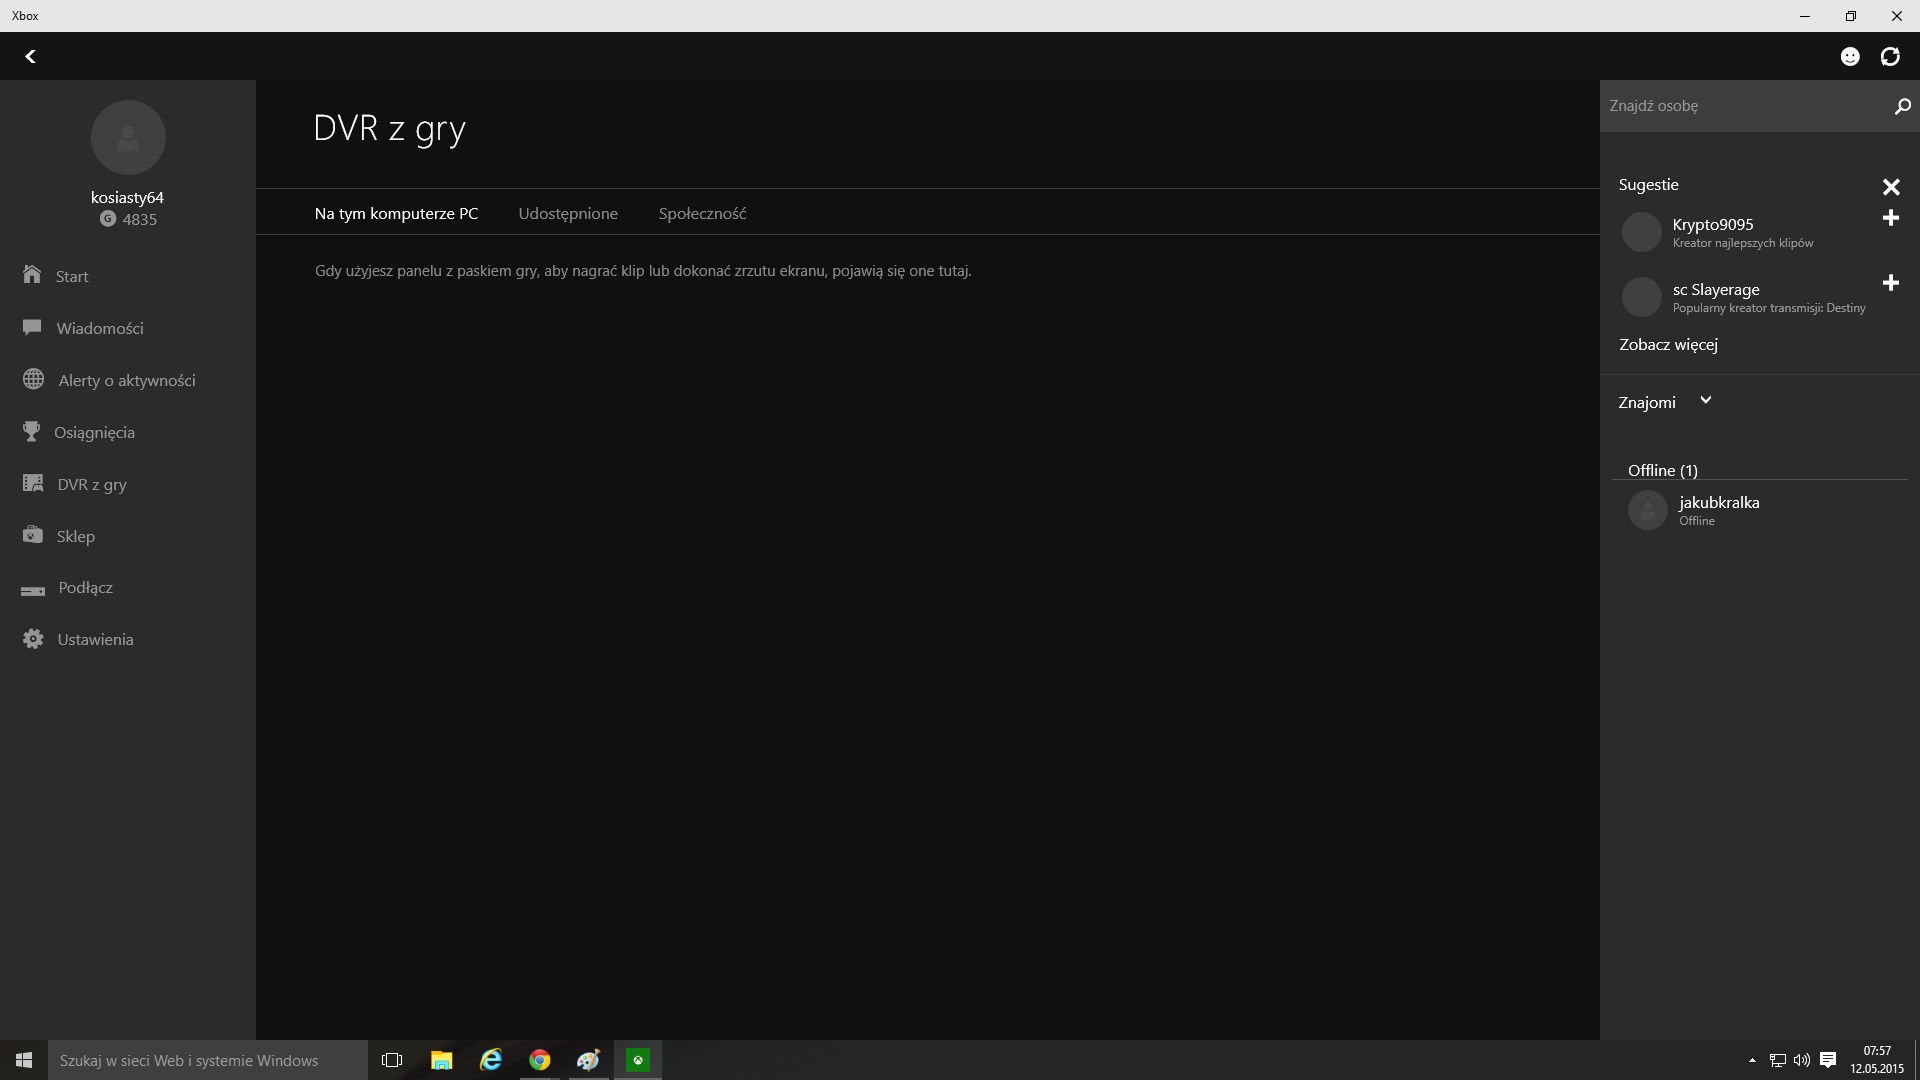
Task: Click the Xbox app taskbar icon
Action: coord(637,1060)
